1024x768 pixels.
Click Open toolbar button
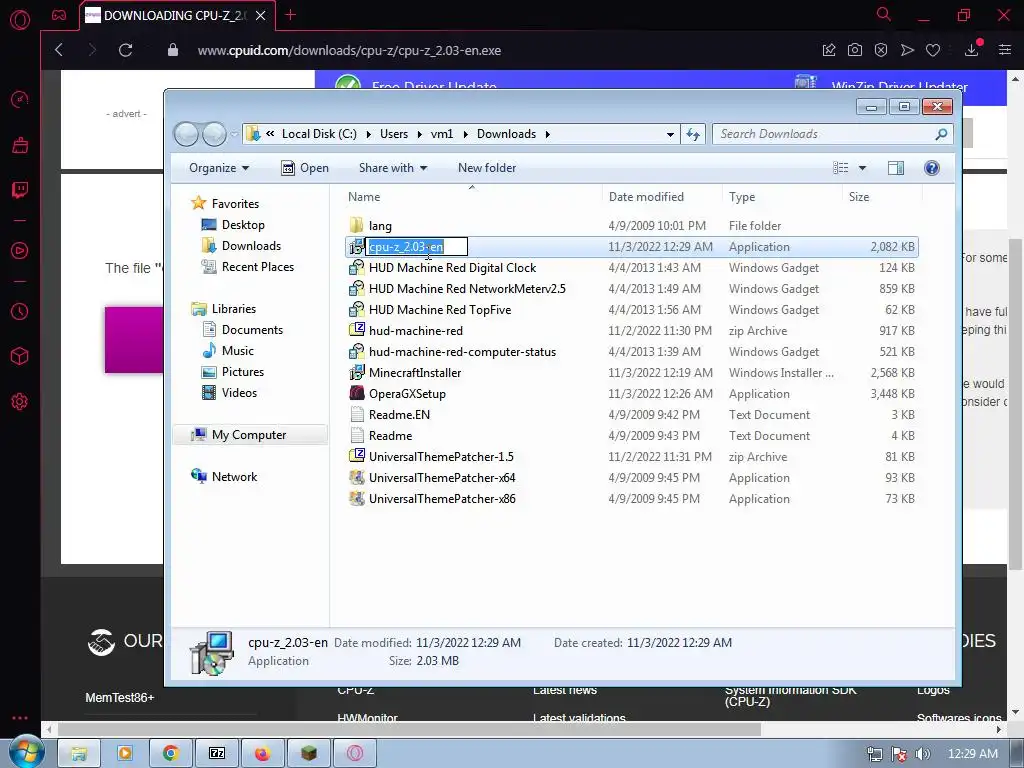point(305,168)
